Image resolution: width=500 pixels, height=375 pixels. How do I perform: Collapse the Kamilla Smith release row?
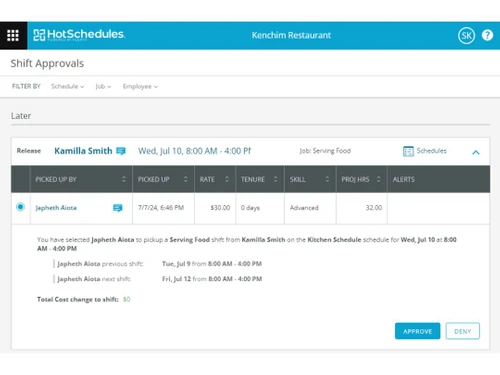click(476, 152)
